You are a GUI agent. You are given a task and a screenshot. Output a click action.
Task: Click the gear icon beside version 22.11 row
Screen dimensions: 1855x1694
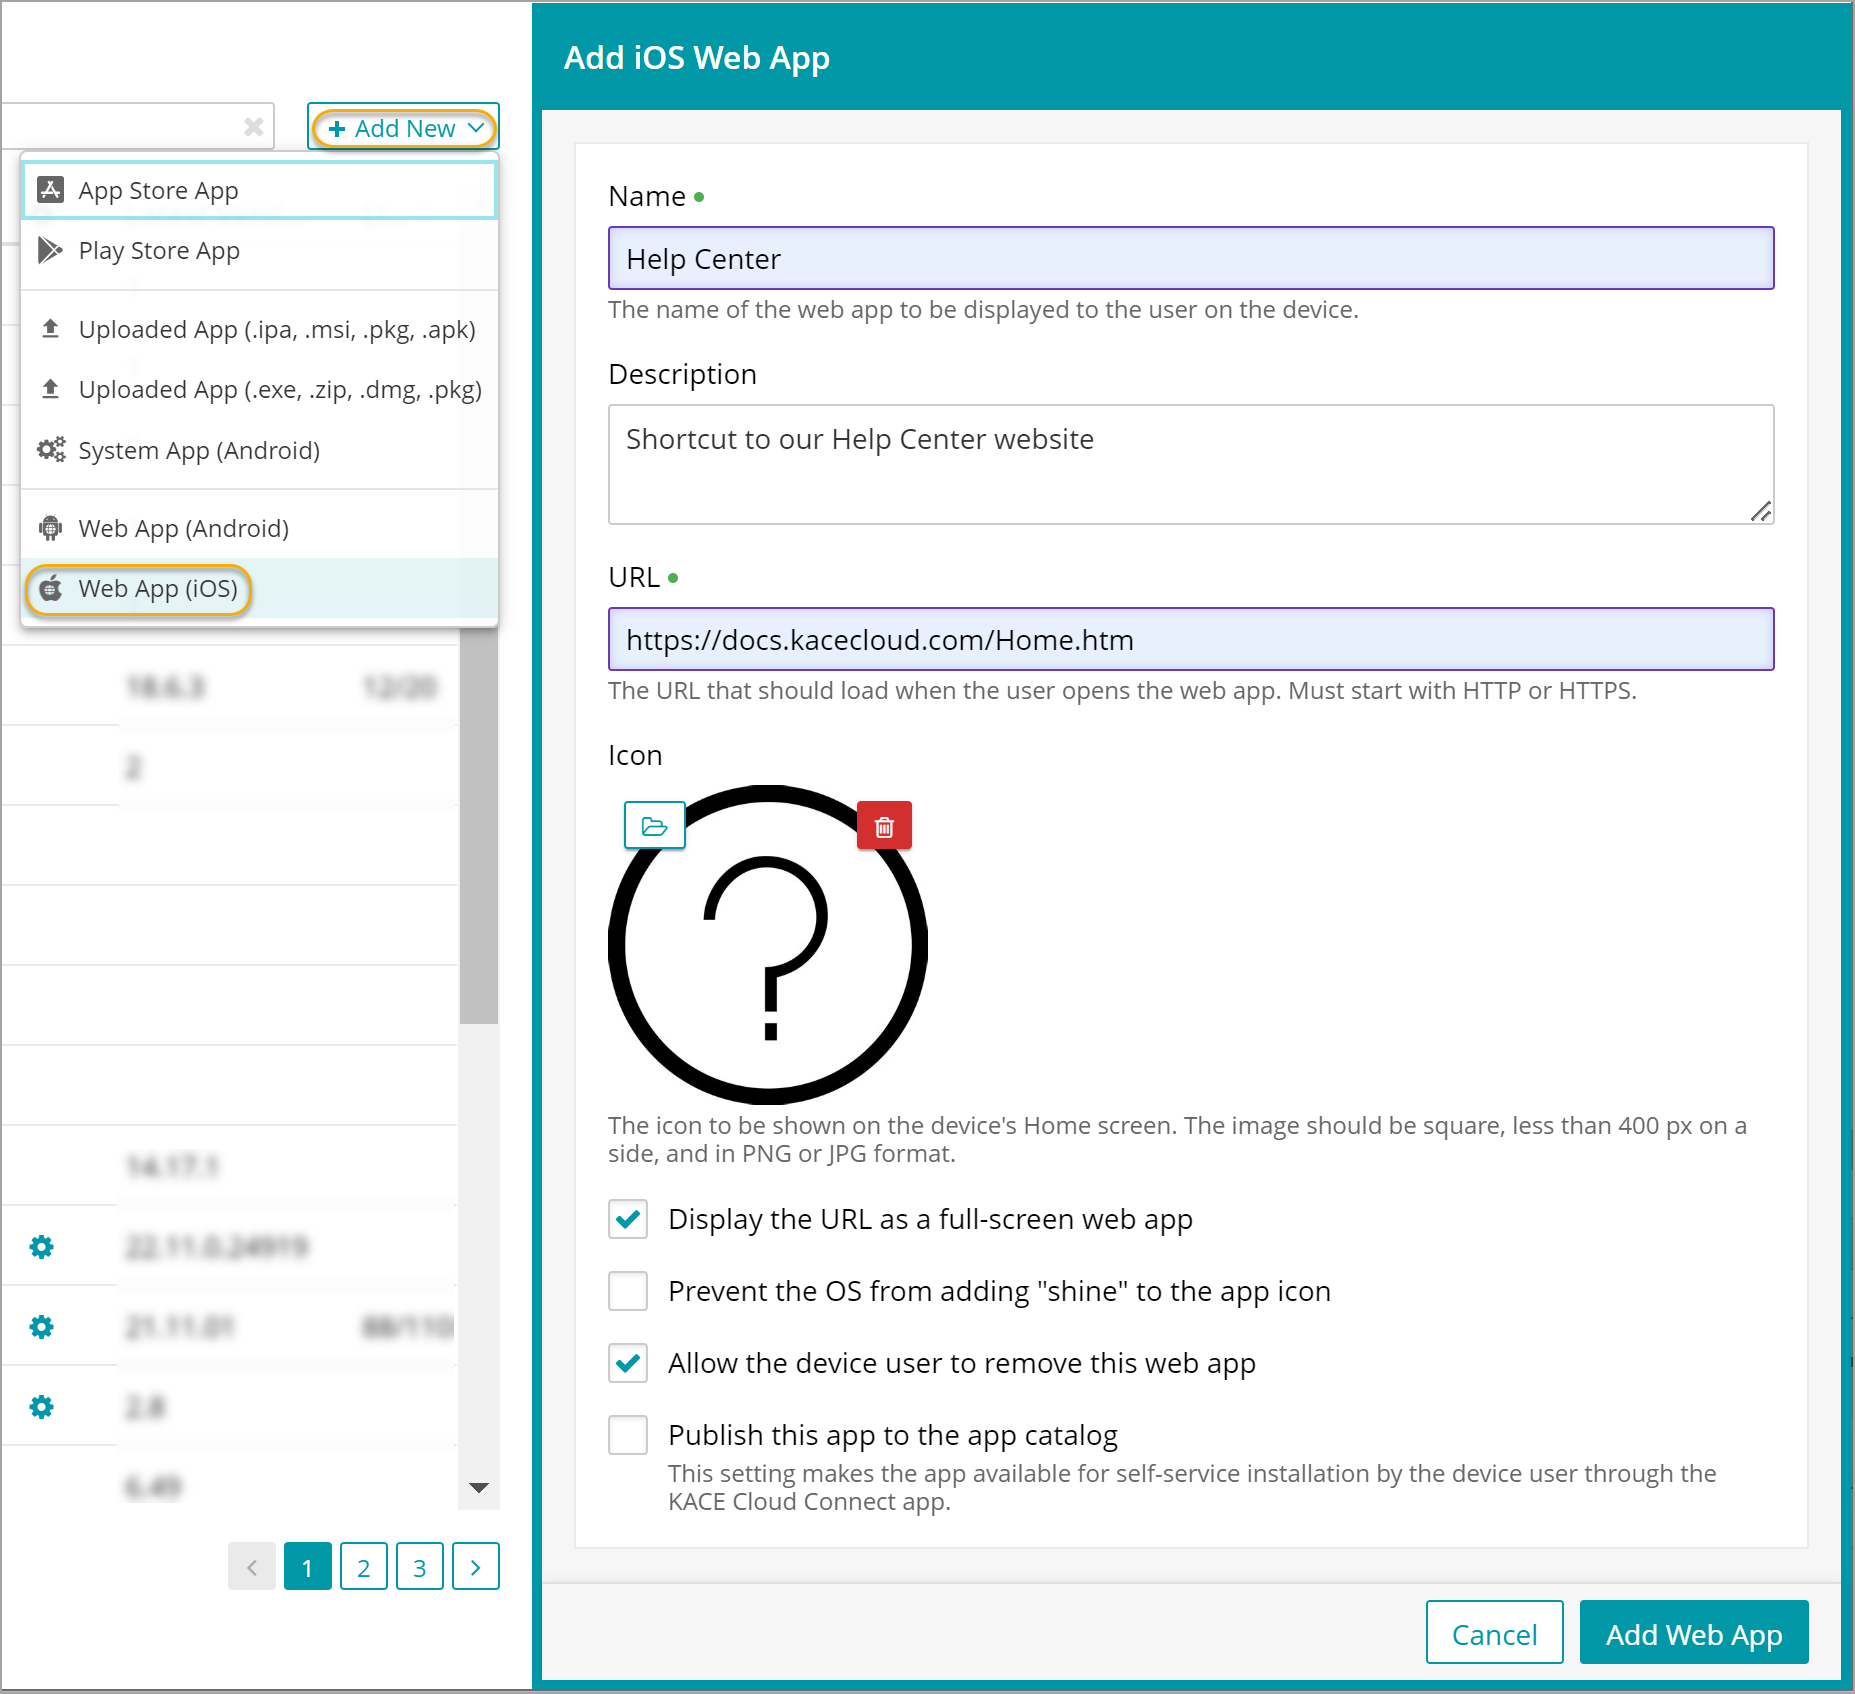click(41, 1247)
